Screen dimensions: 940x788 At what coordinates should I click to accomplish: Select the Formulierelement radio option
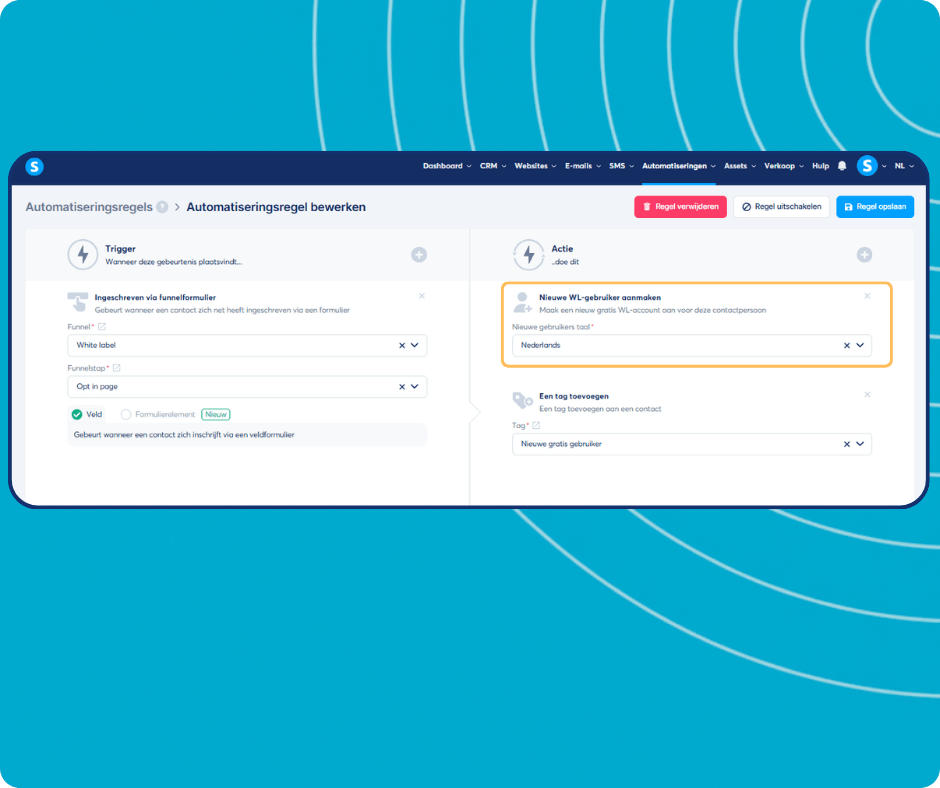coord(126,414)
